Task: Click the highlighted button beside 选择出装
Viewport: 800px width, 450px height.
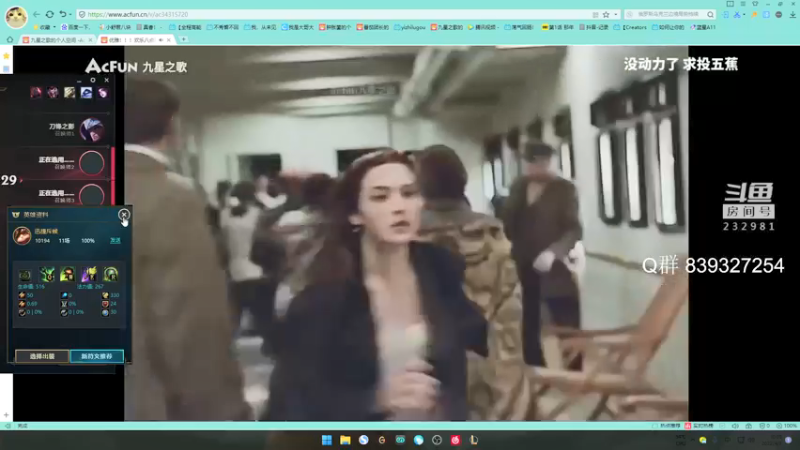Action: tap(96, 356)
